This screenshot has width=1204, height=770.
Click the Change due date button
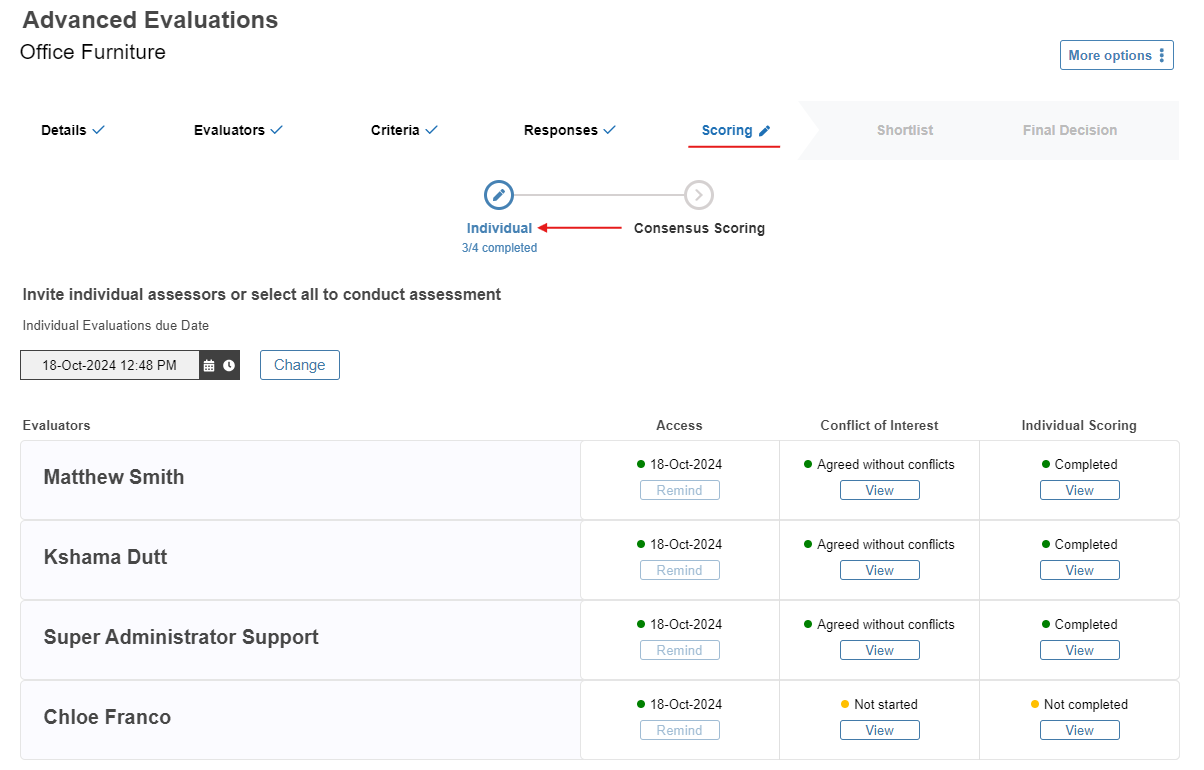coord(300,365)
